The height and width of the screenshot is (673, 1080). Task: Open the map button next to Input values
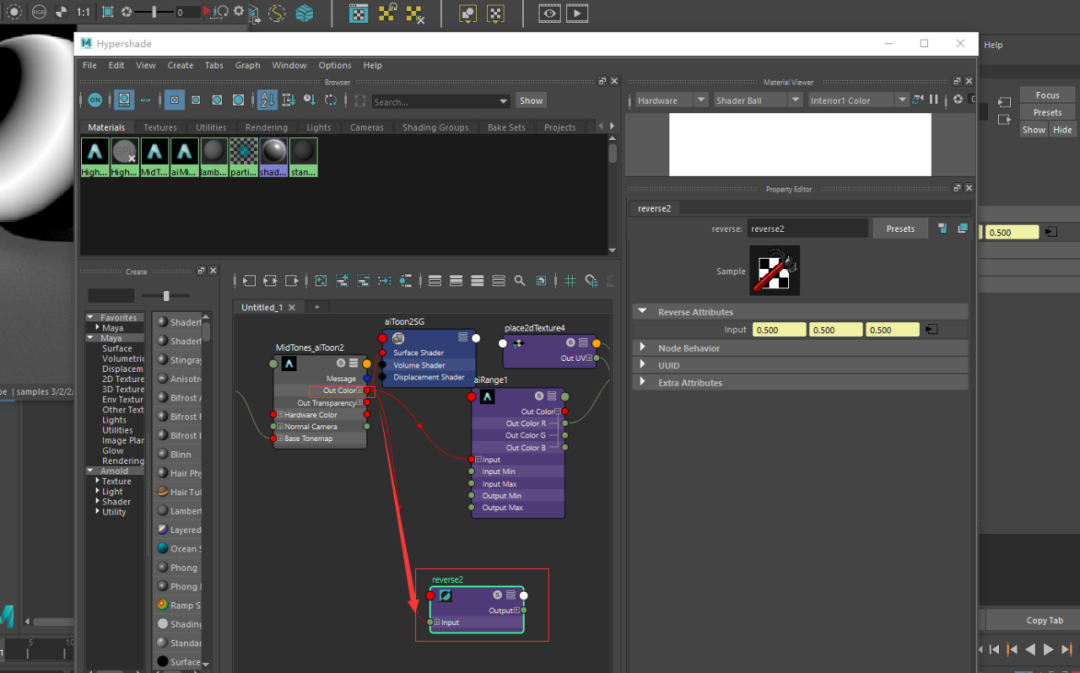(931, 330)
